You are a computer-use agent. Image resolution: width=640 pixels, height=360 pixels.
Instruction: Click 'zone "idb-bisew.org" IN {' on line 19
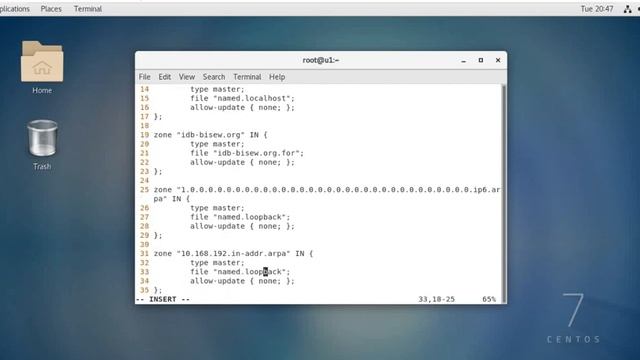click(211, 135)
